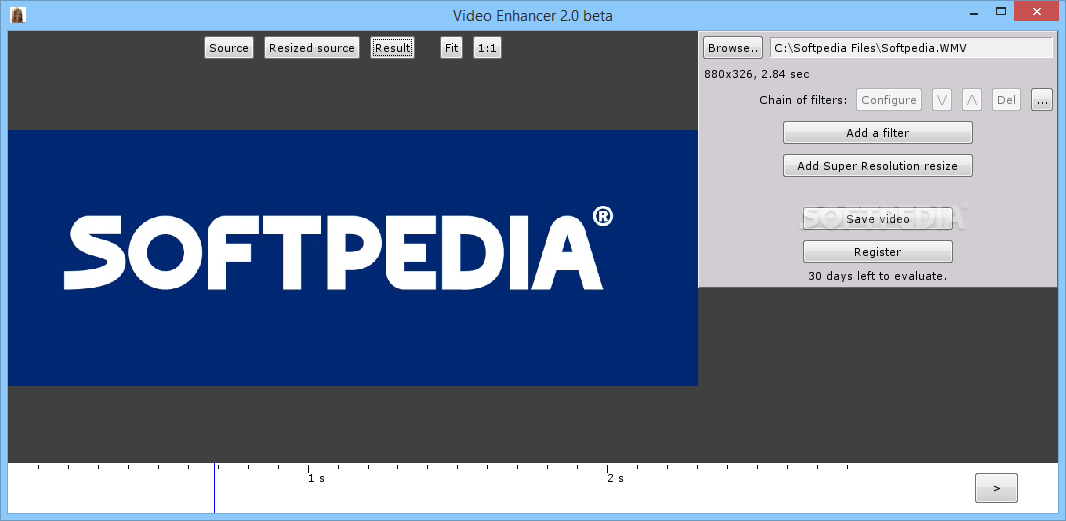Maximize the Video Enhancer window

click(1001, 12)
